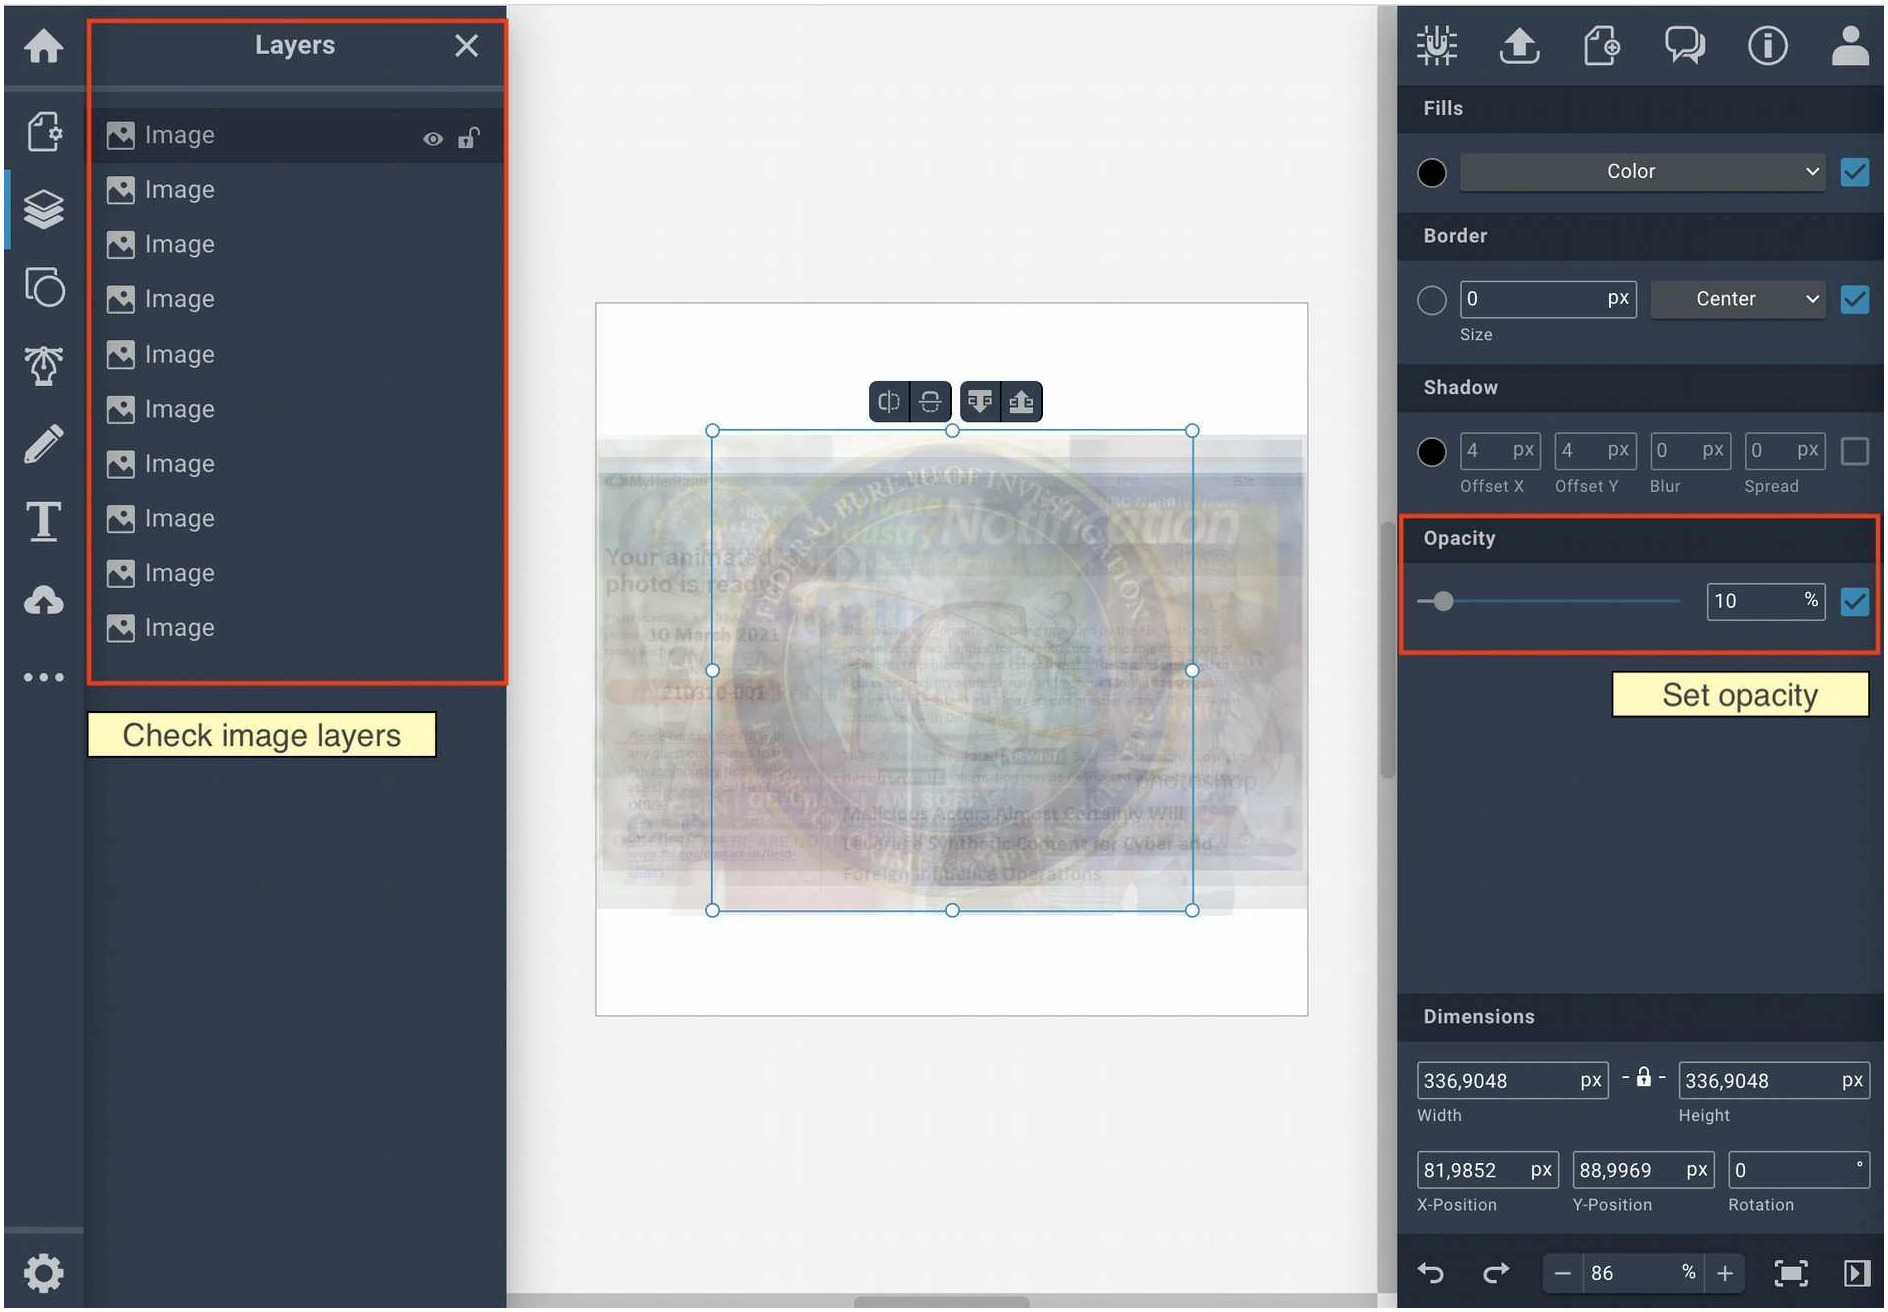Open the user account icon

point(1850,46)
